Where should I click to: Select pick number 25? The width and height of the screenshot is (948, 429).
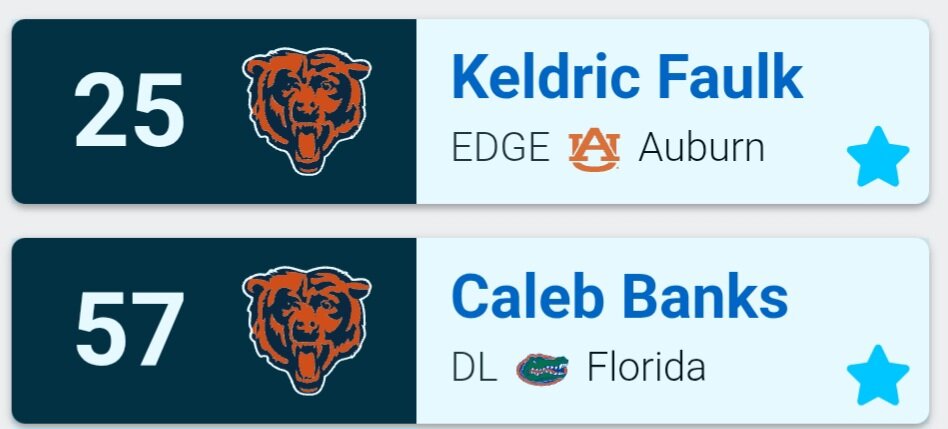tap(129, 112)
